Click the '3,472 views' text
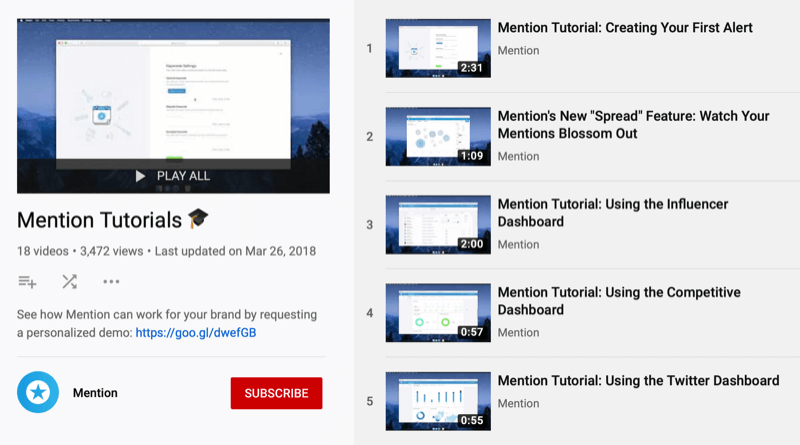 tap(112, 251)
